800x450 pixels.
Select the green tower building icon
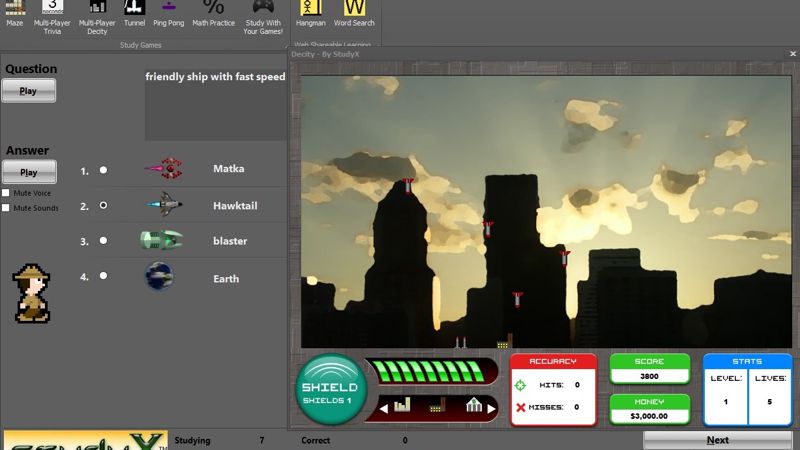pyautogui.click(x=402, y=405)
